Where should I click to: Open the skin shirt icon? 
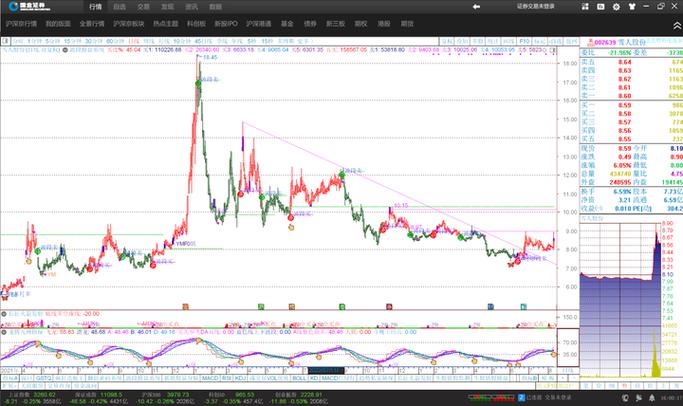click(632, 7)
